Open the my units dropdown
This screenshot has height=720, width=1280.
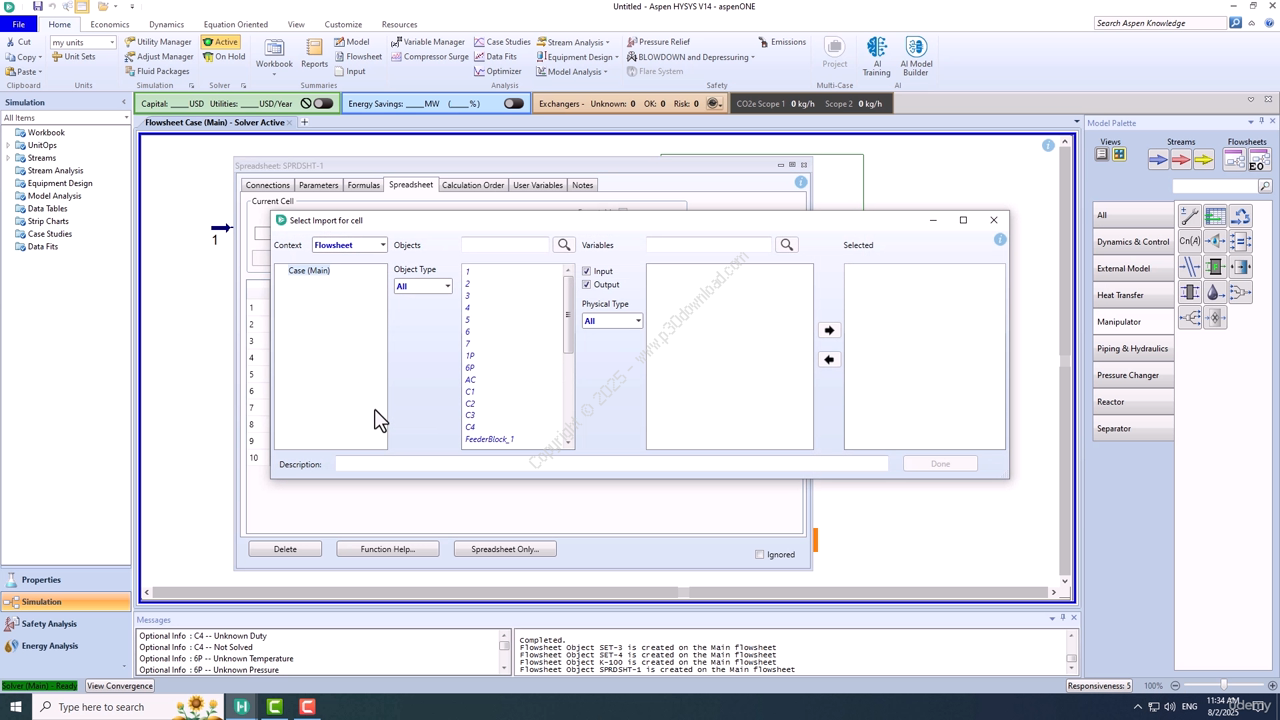click(x=83, y=42)
